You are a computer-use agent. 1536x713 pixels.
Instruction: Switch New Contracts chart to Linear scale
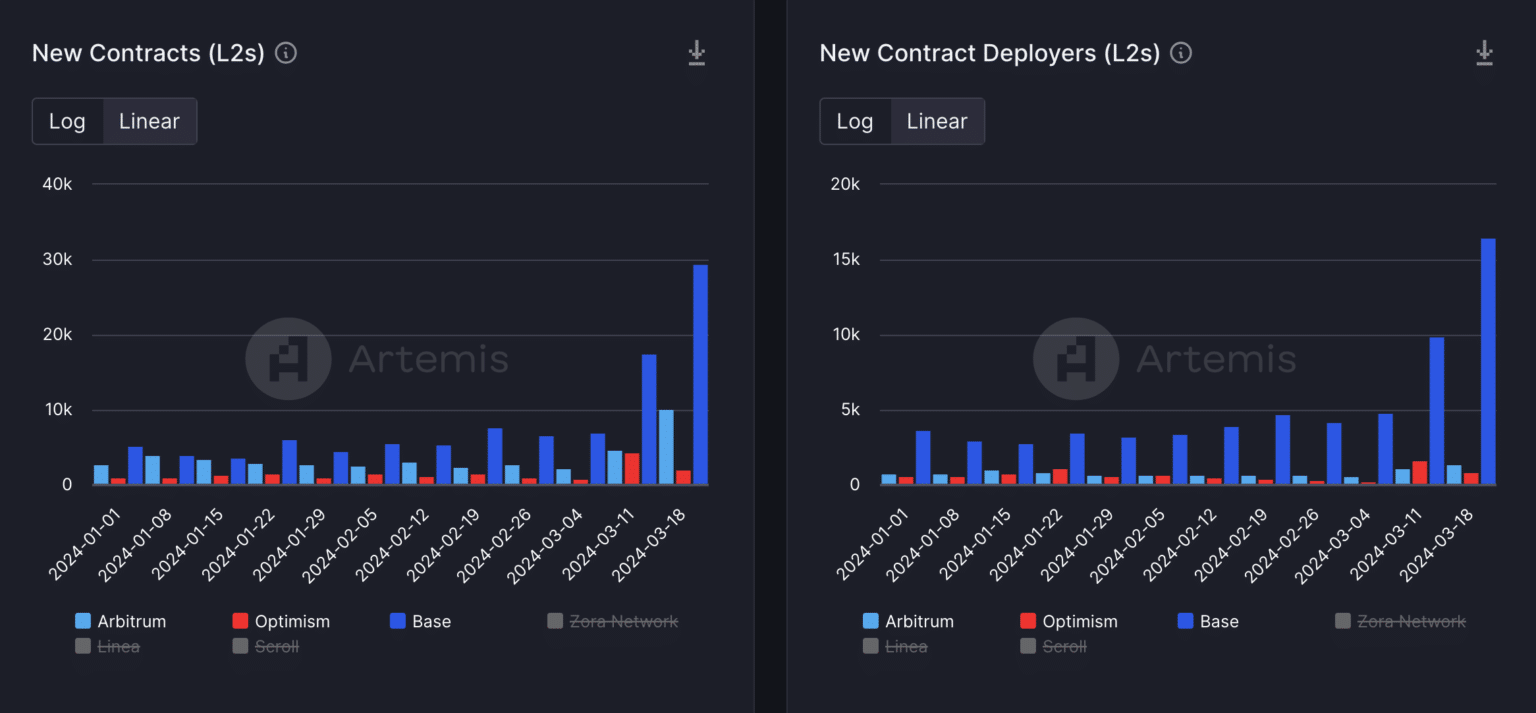pyautogui.click(x=149, y=121)
